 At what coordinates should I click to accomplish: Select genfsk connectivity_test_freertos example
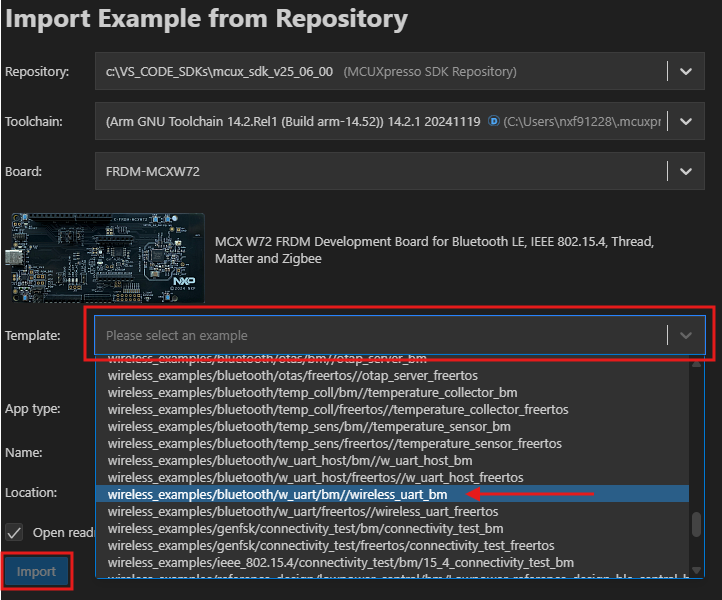pos(392,546)
